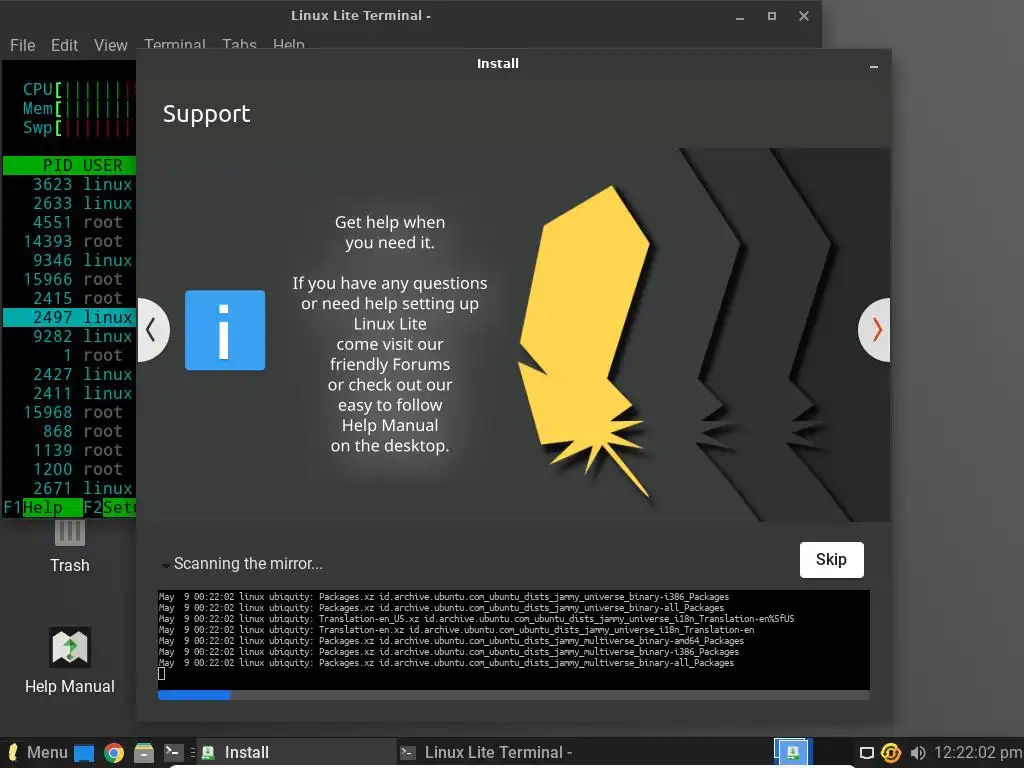This screenshot has width=1024, height=768.
Task: Switch to Install taskbar window button
Action: tap(296, 752)
